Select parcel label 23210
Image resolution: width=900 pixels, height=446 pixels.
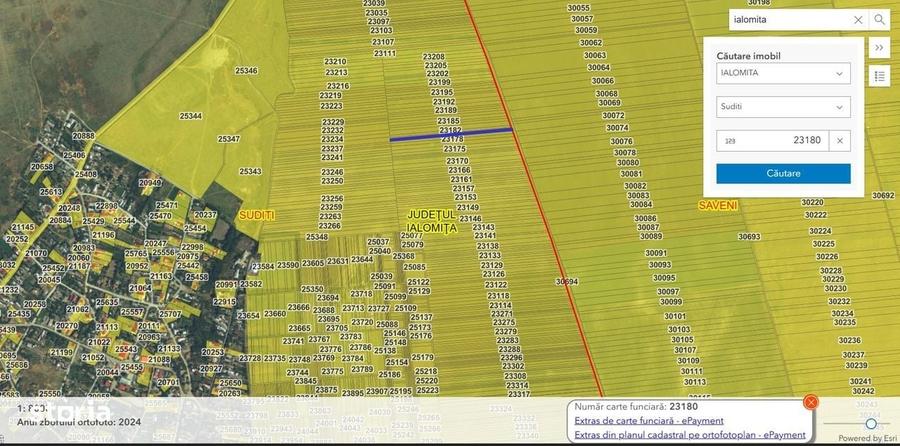click(335, 61)
